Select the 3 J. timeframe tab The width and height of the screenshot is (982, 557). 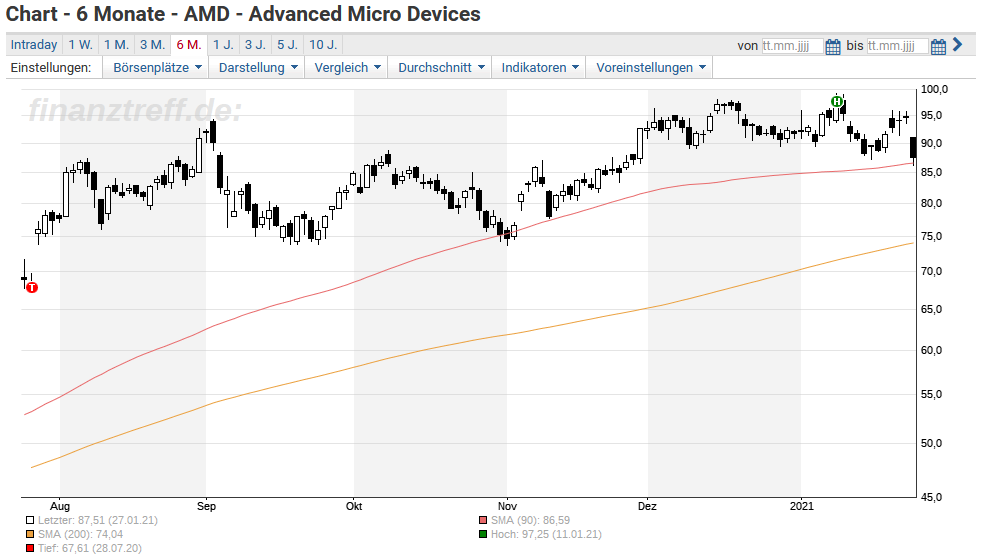tap(255, 44)
